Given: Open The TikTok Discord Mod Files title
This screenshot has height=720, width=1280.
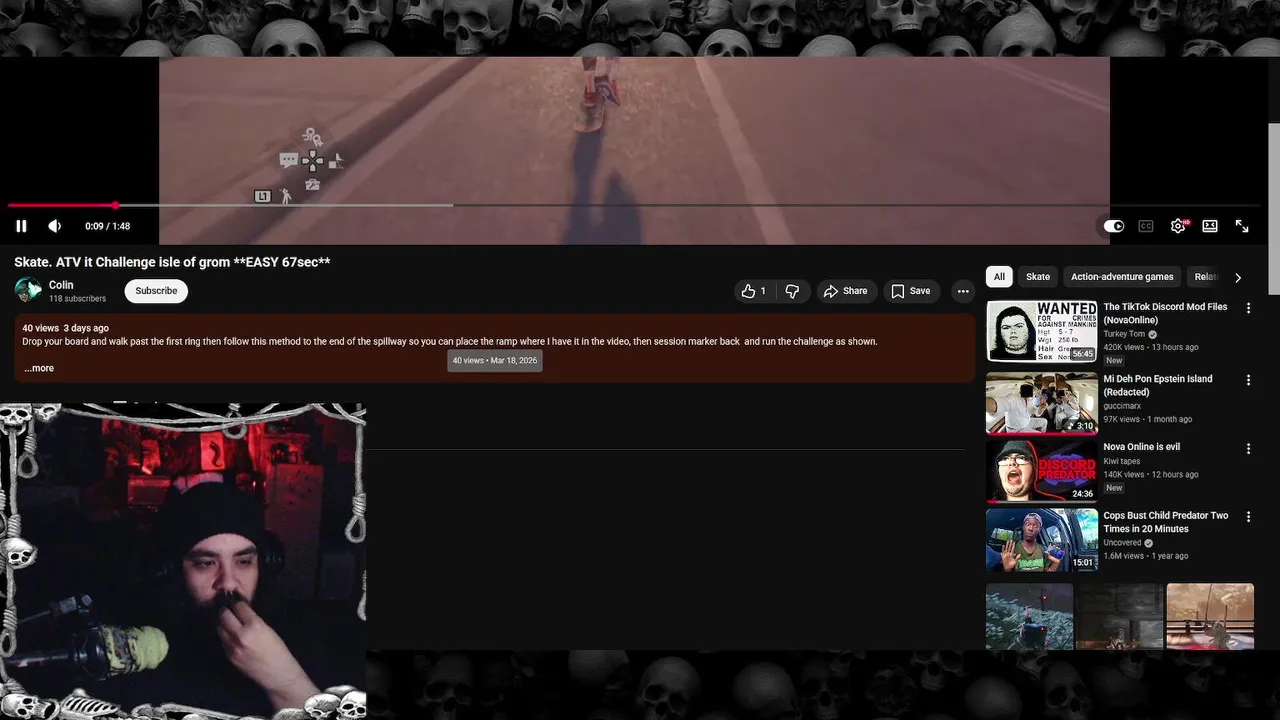Looking at the screenshot, I should (x=1165, y=313).
